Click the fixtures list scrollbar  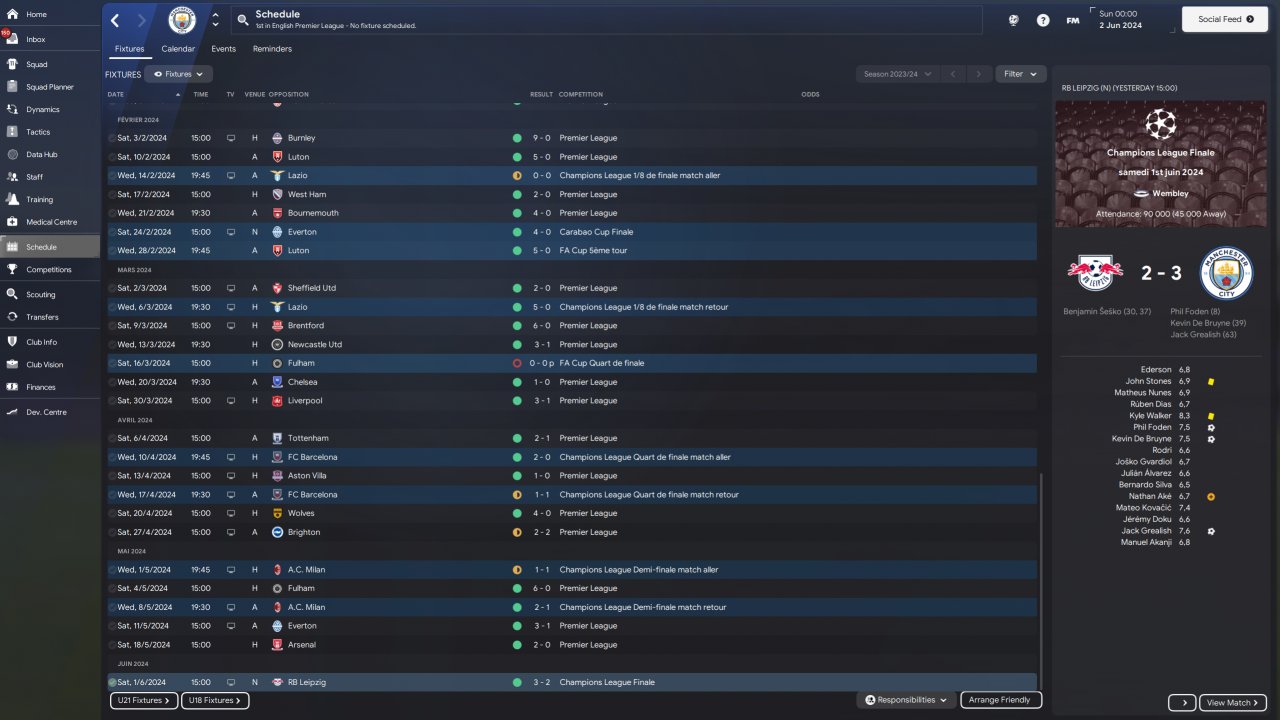tap(1040, 581)
